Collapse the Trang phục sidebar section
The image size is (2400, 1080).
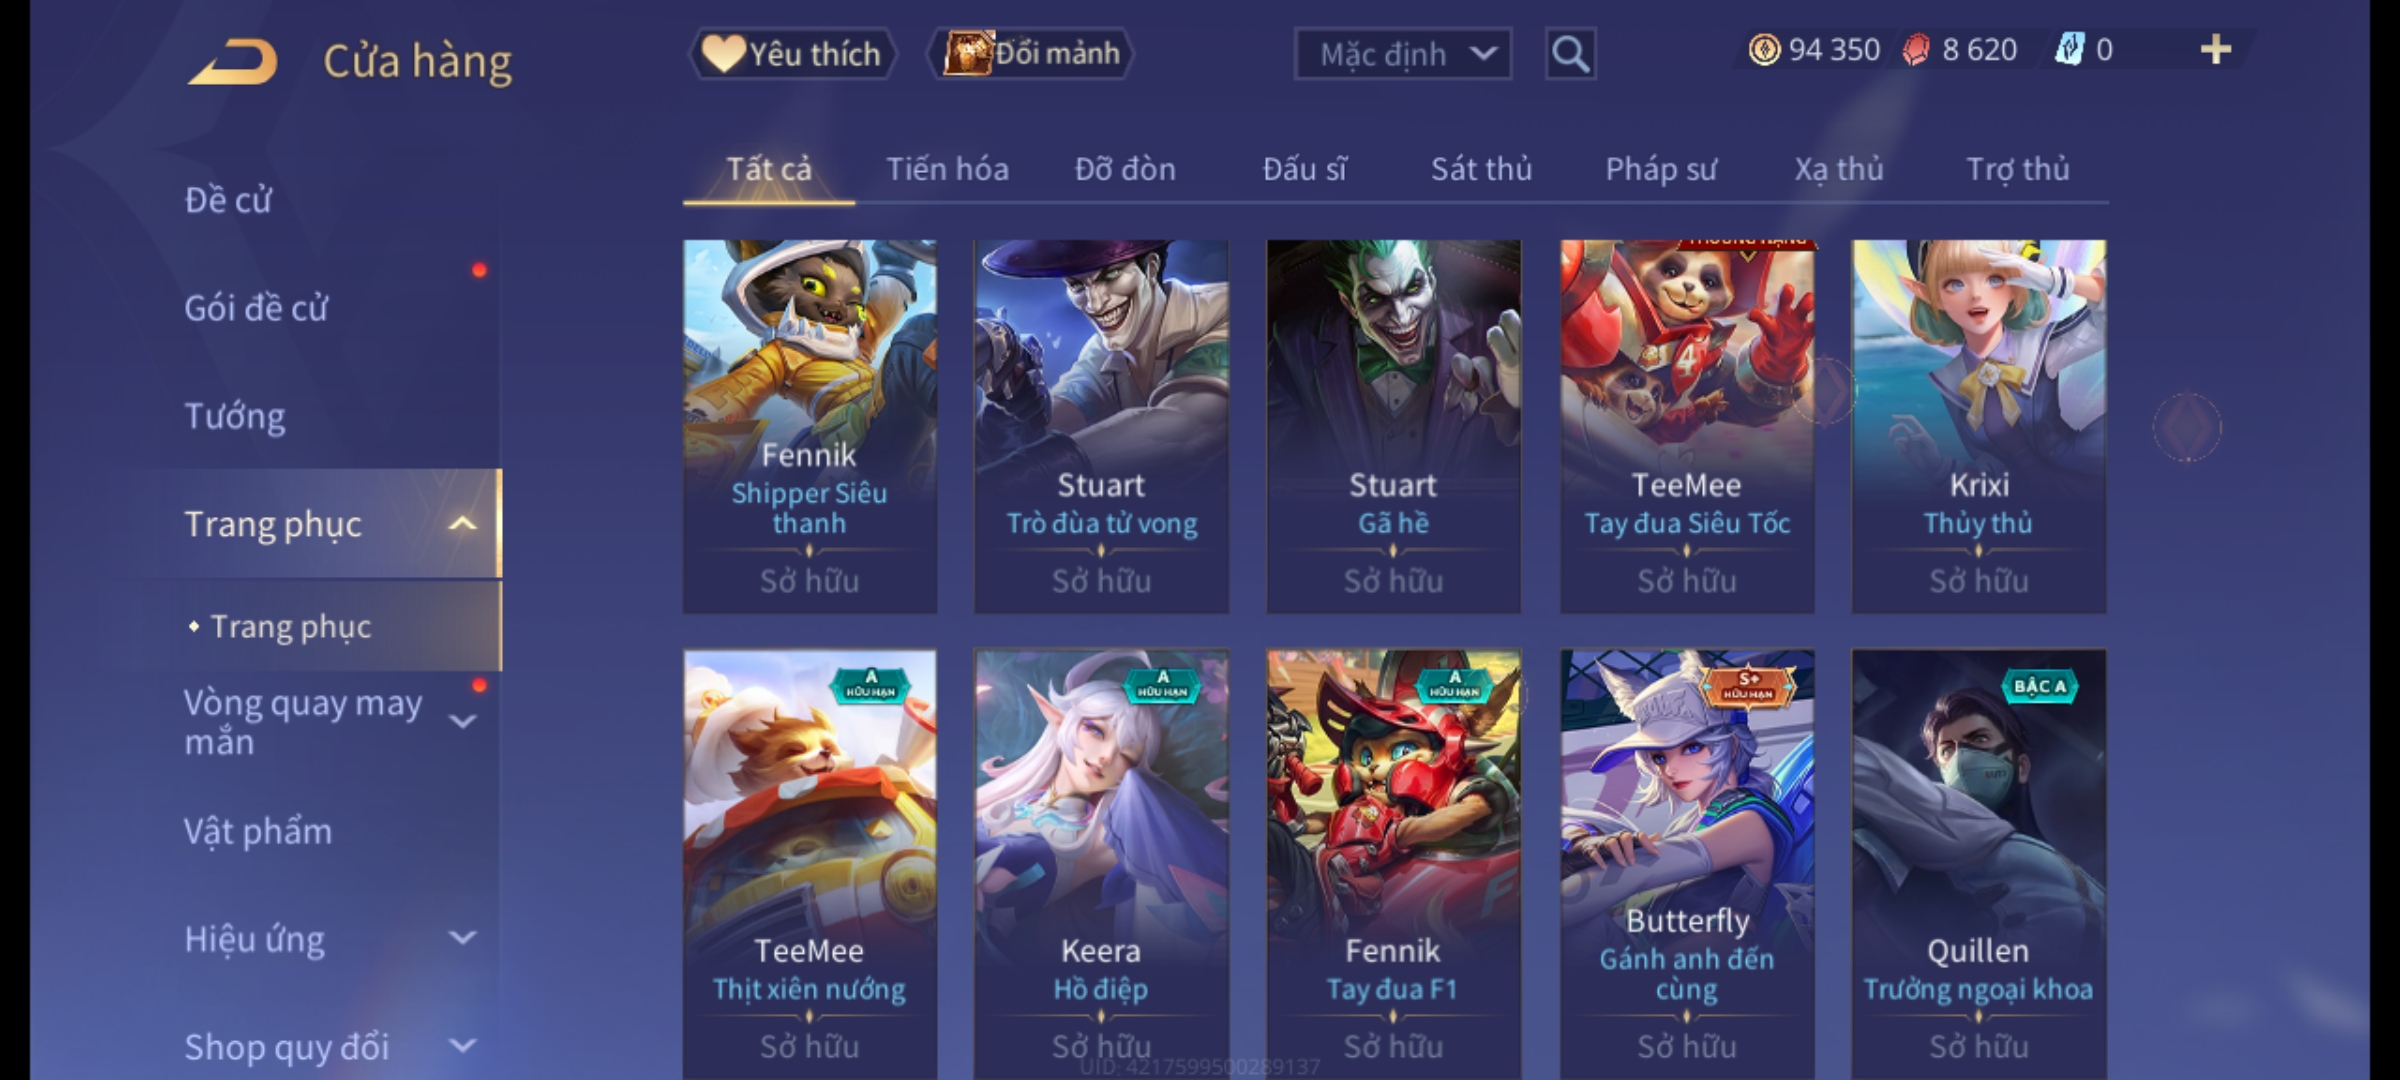click(462, 524)
